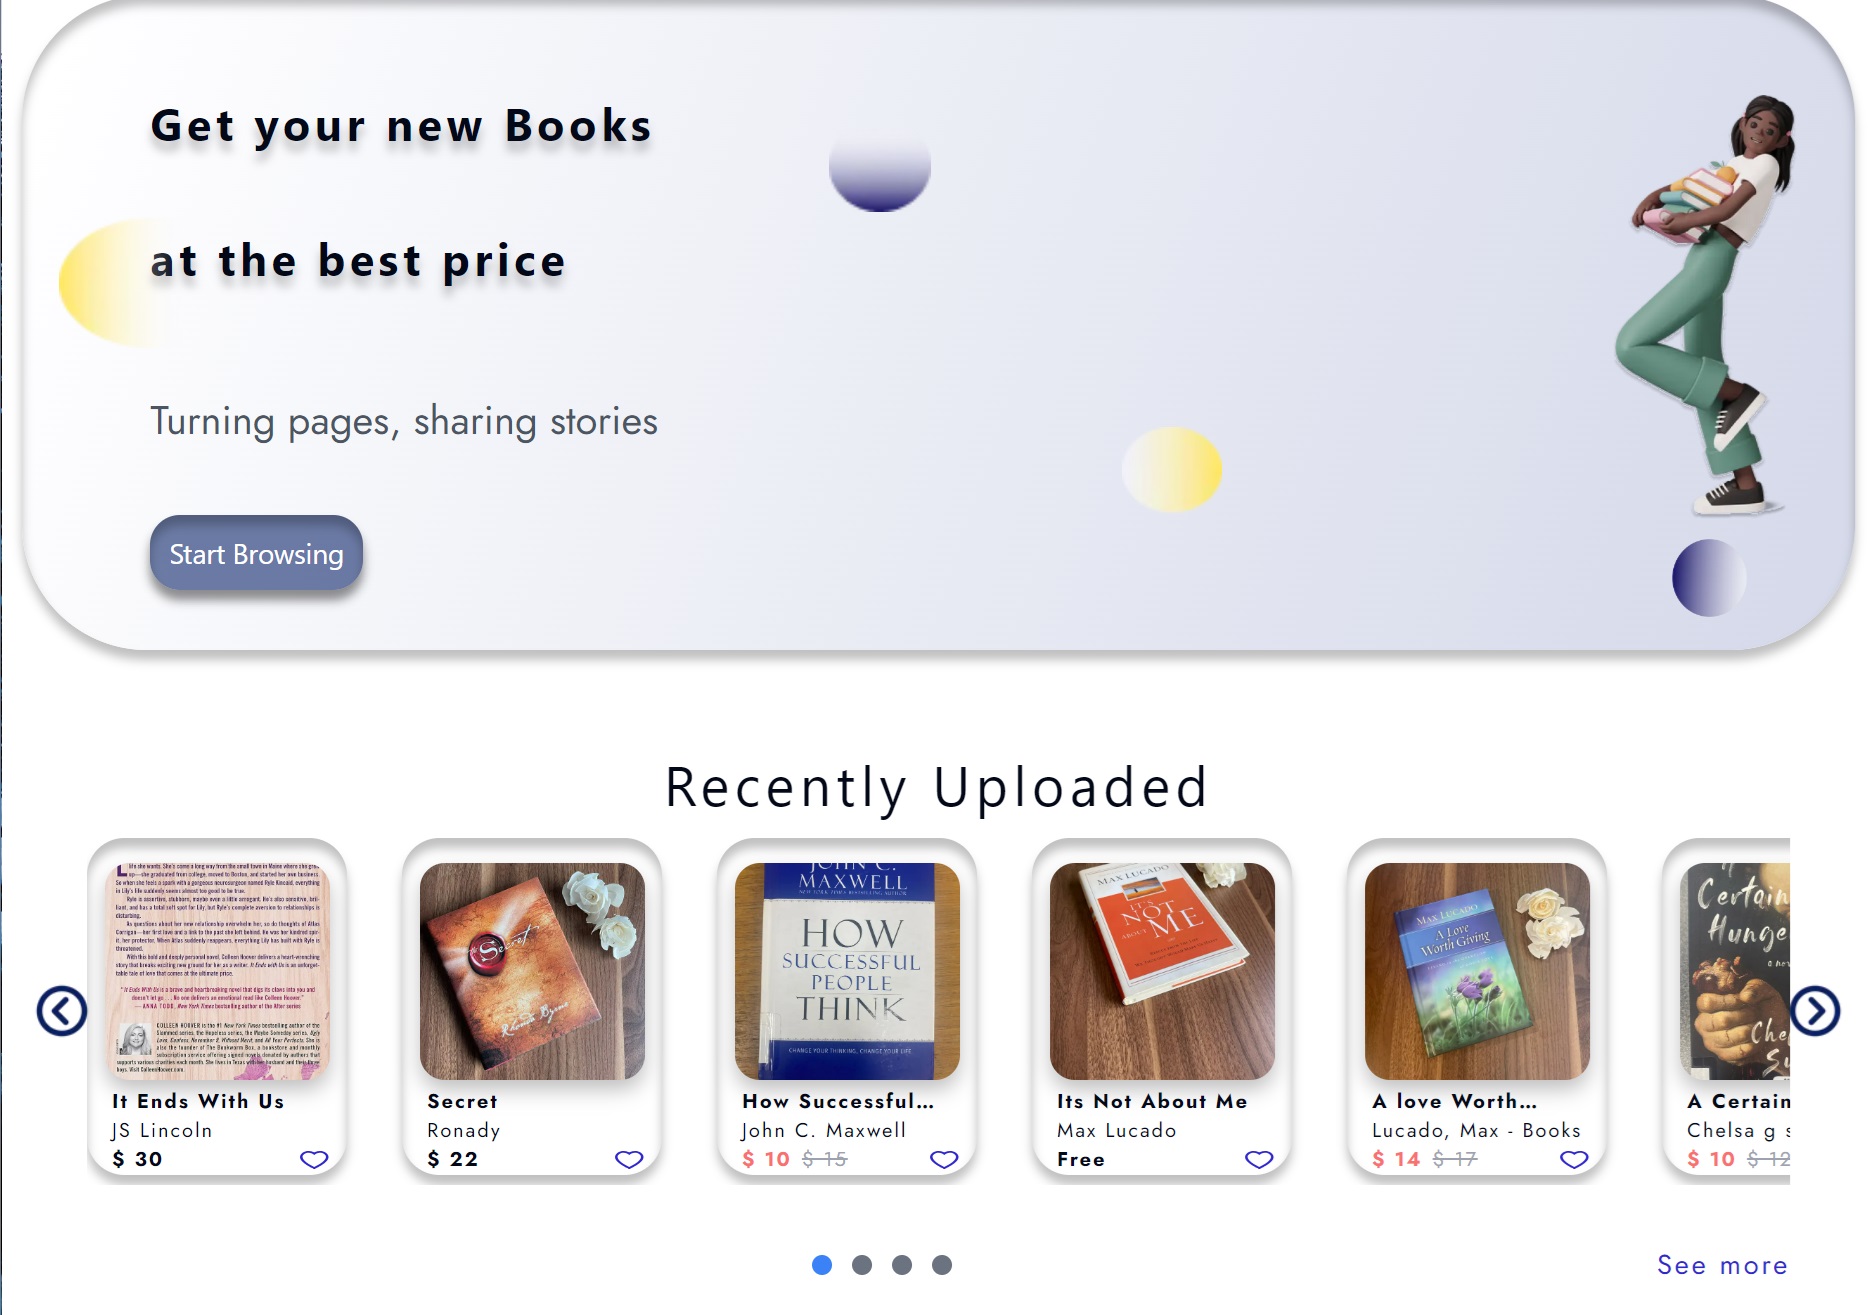1875x1315 pixels.
Task: Select the second carousel page dot
Action: (862, 1265)
